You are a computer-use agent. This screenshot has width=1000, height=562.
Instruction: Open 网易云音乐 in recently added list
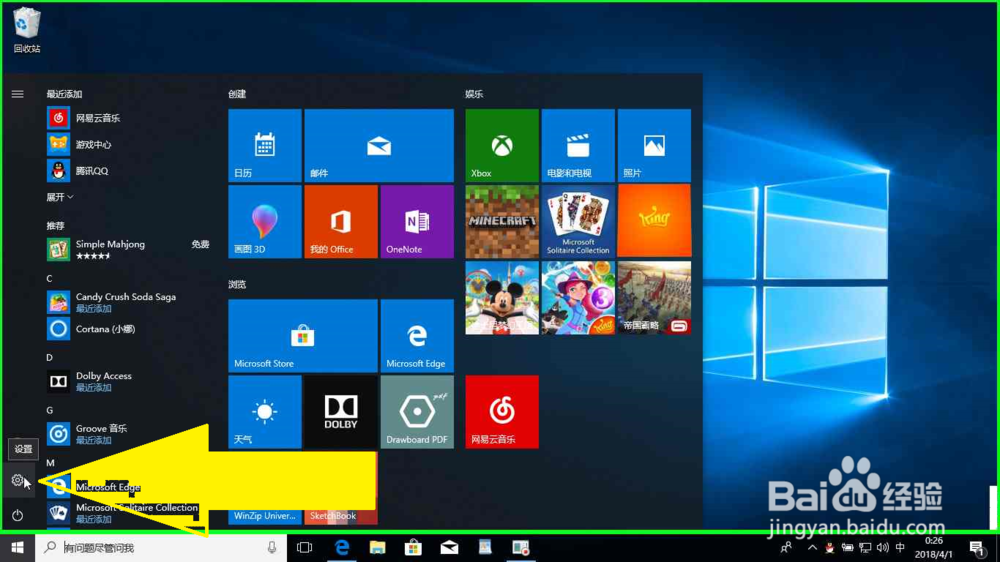click(128, 118)
